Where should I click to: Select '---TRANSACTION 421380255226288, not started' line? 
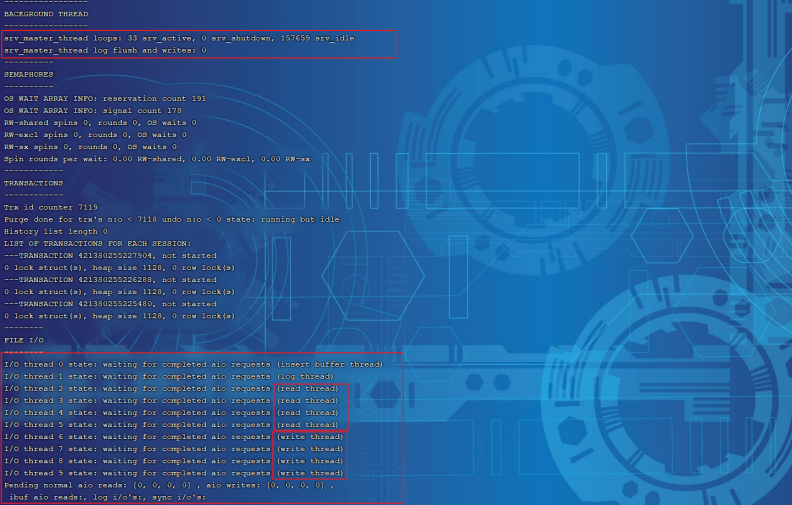110,280
